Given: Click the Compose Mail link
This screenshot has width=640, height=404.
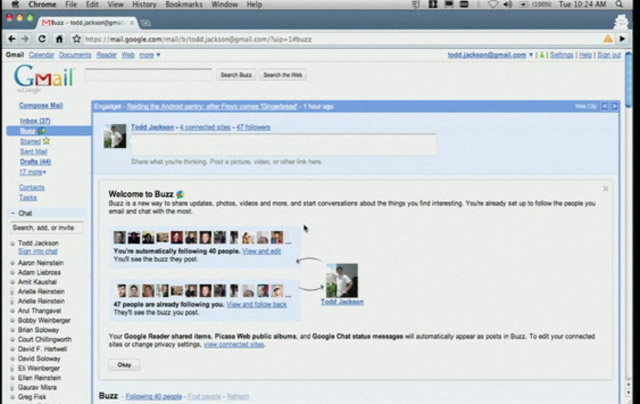Looking at the screenshot, I should [x=41, y=105].
